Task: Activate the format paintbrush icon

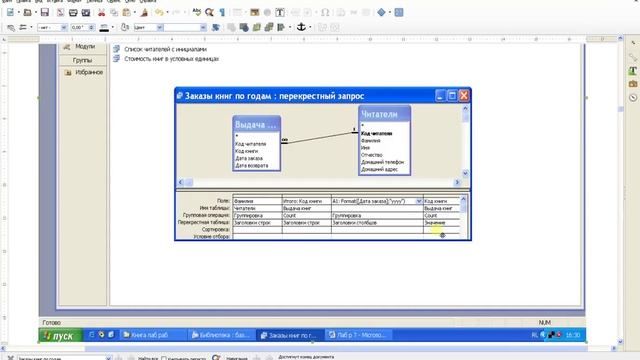Action: tap(144, 13)
